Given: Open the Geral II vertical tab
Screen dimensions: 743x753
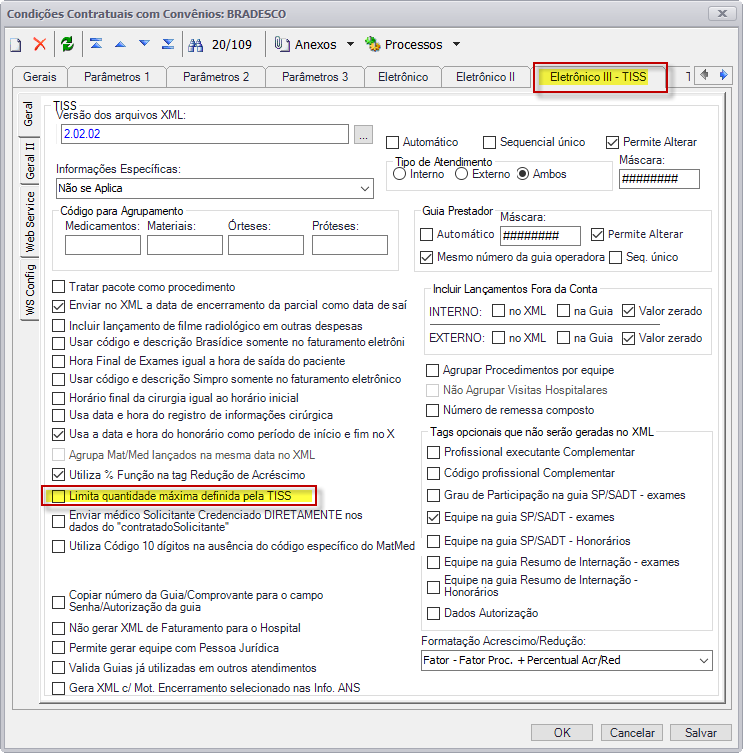Looking at the screenshot, I should pyautogui.click(x=30, y=161).
